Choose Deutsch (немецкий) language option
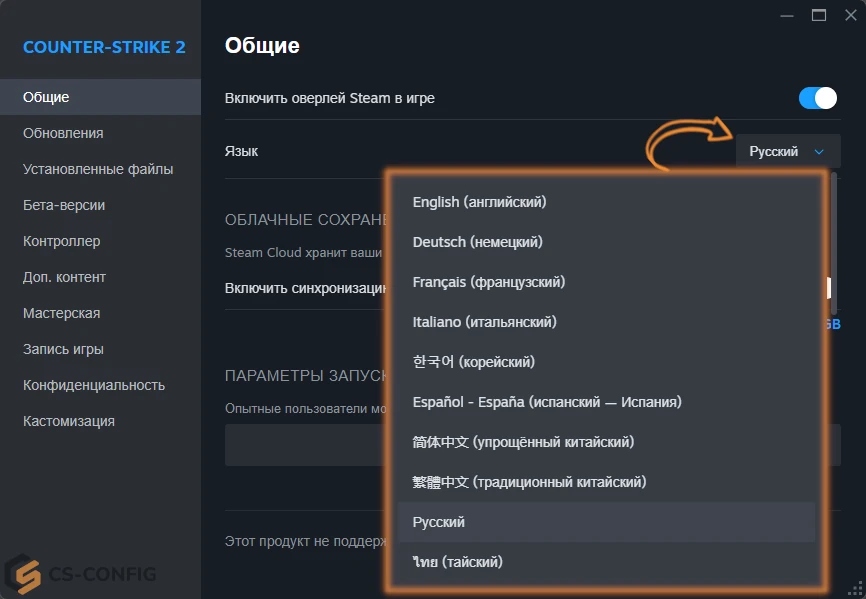This screenshot has width=866, height=599. tap(477, 241)
